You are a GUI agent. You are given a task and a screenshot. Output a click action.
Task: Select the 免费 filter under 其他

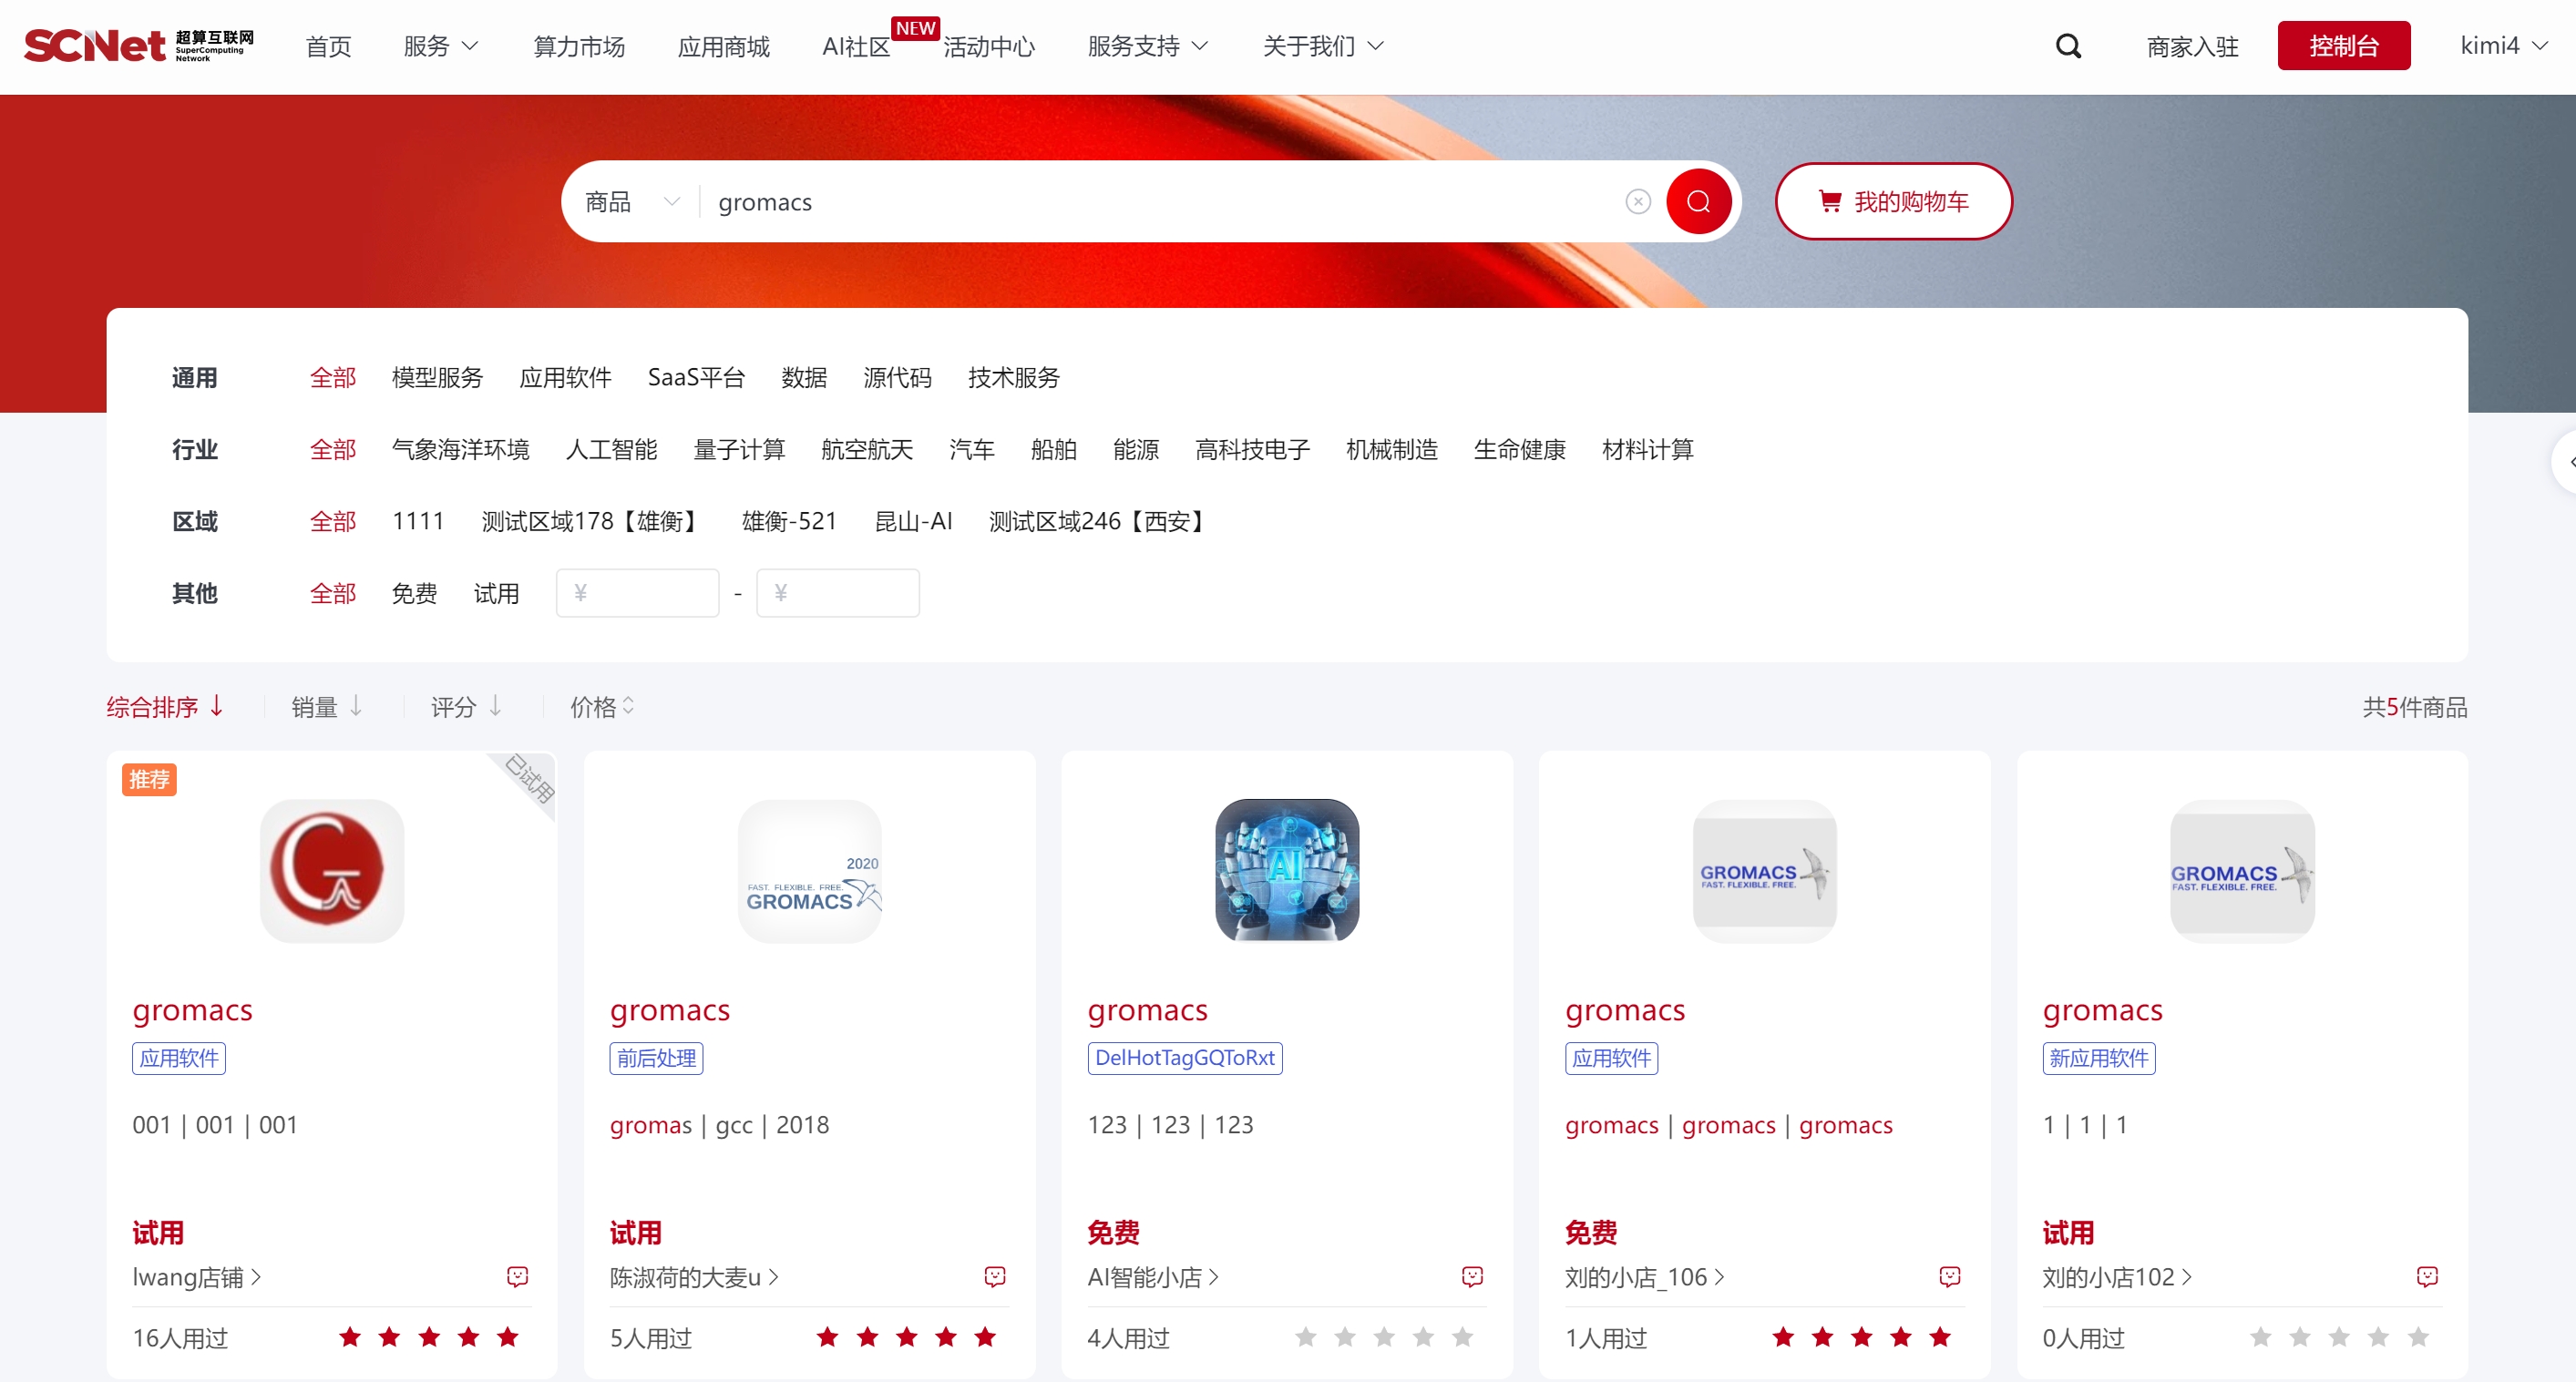414,593
